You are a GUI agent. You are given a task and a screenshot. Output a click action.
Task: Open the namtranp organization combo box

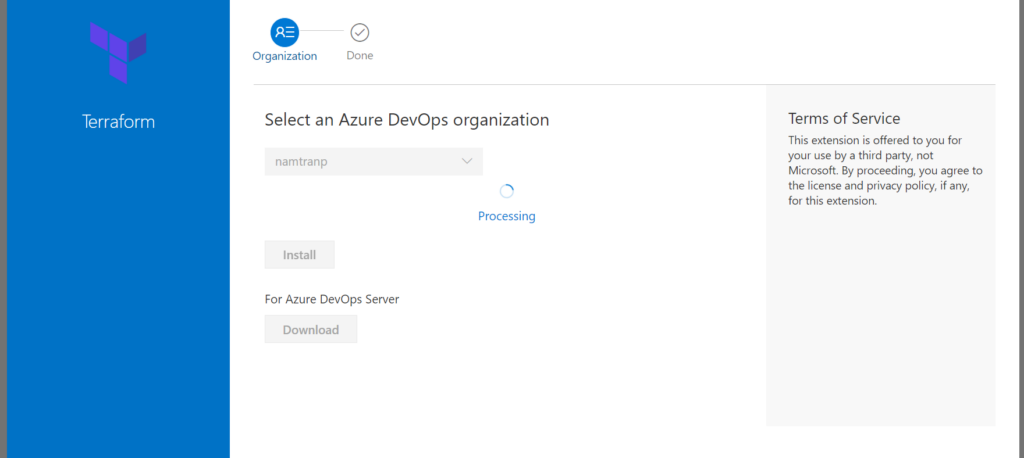pyautogui.click(x=360, y=161)
